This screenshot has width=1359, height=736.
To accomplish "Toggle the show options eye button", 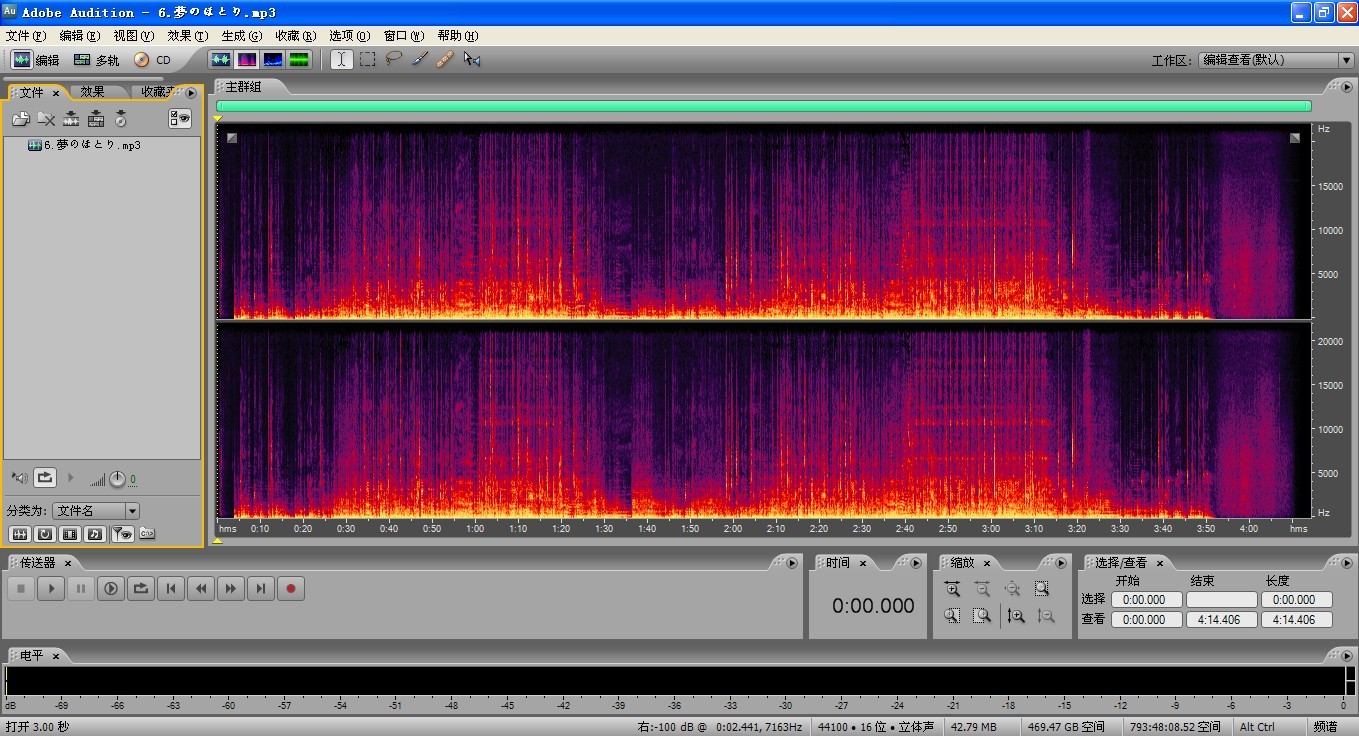I will point(180,119).
